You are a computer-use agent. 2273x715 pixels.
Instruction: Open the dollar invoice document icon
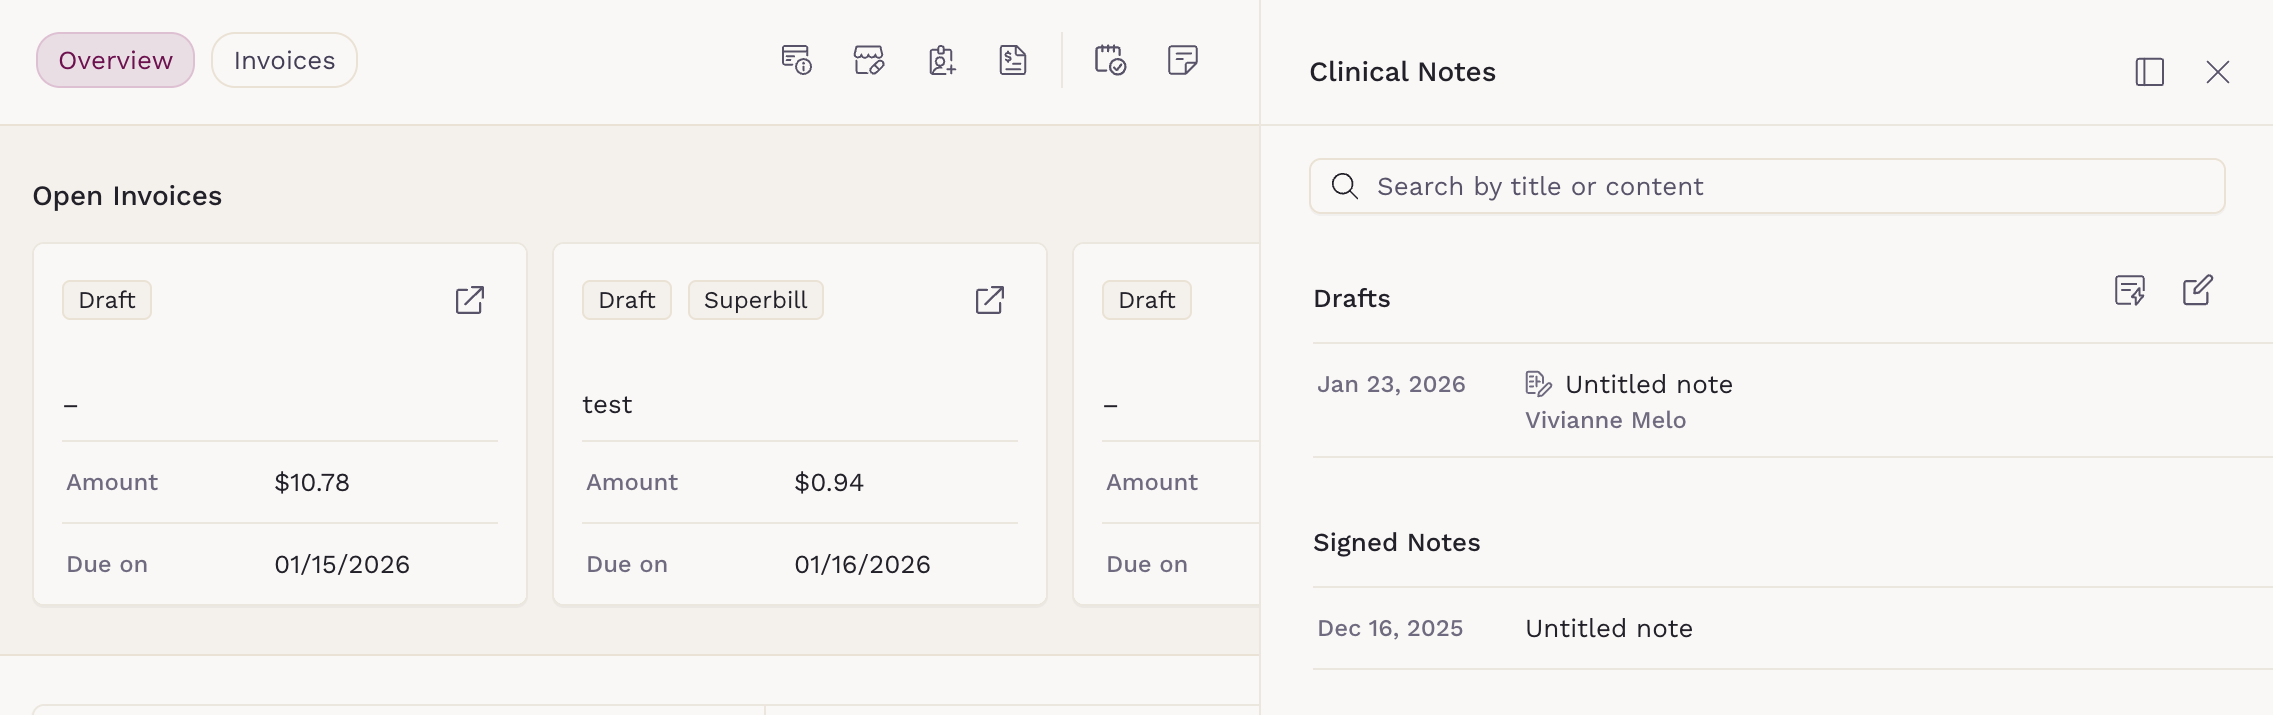pos(1013,60)
